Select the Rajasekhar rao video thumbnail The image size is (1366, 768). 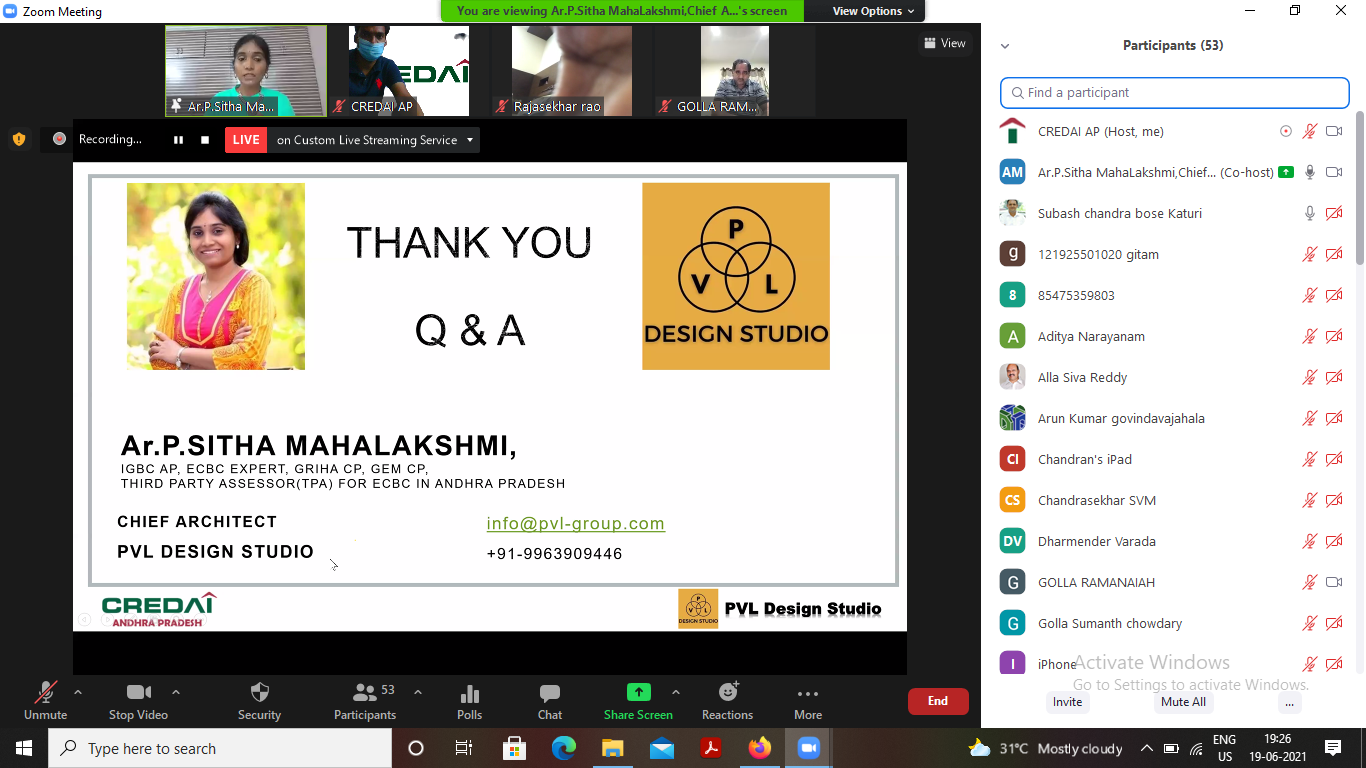coord(572,71)
